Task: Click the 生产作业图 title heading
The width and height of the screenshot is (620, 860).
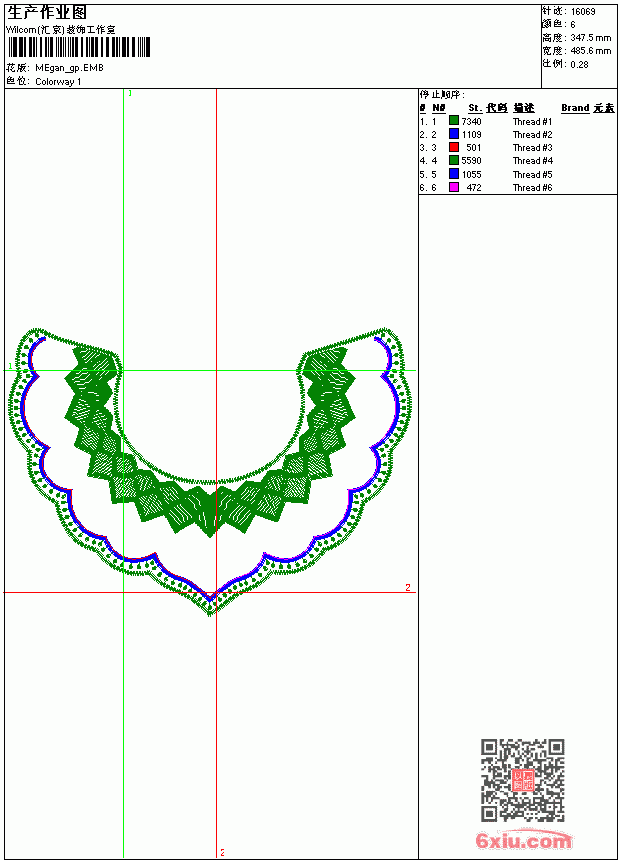Action: [47, 13]
